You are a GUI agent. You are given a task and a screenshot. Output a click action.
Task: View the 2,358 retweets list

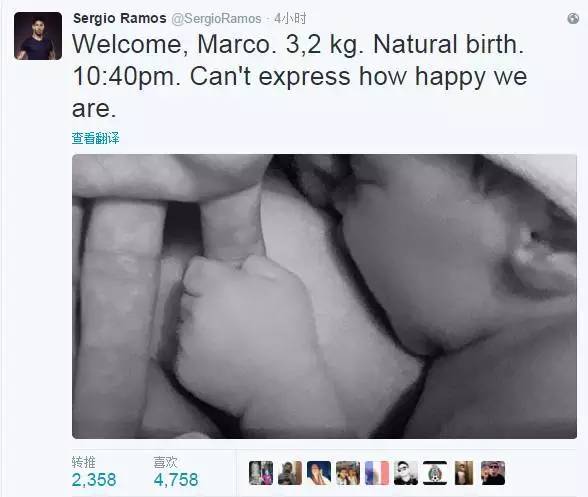(x=94, y=480)
